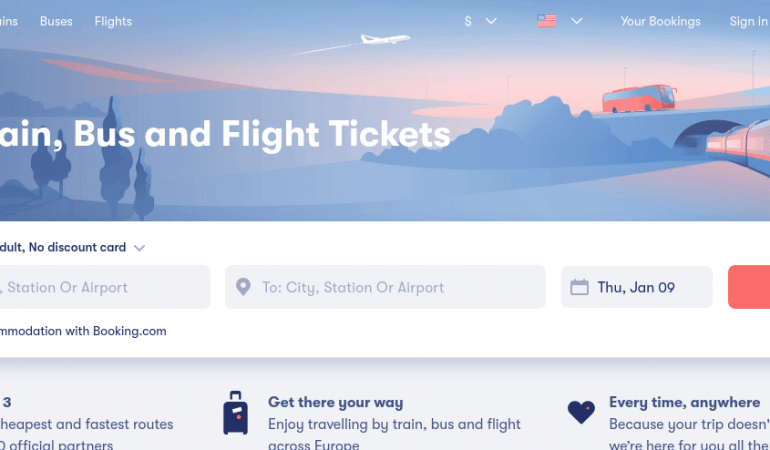
Task: Expand the currency dropdown chevron
Action: (x=491, y=21)
